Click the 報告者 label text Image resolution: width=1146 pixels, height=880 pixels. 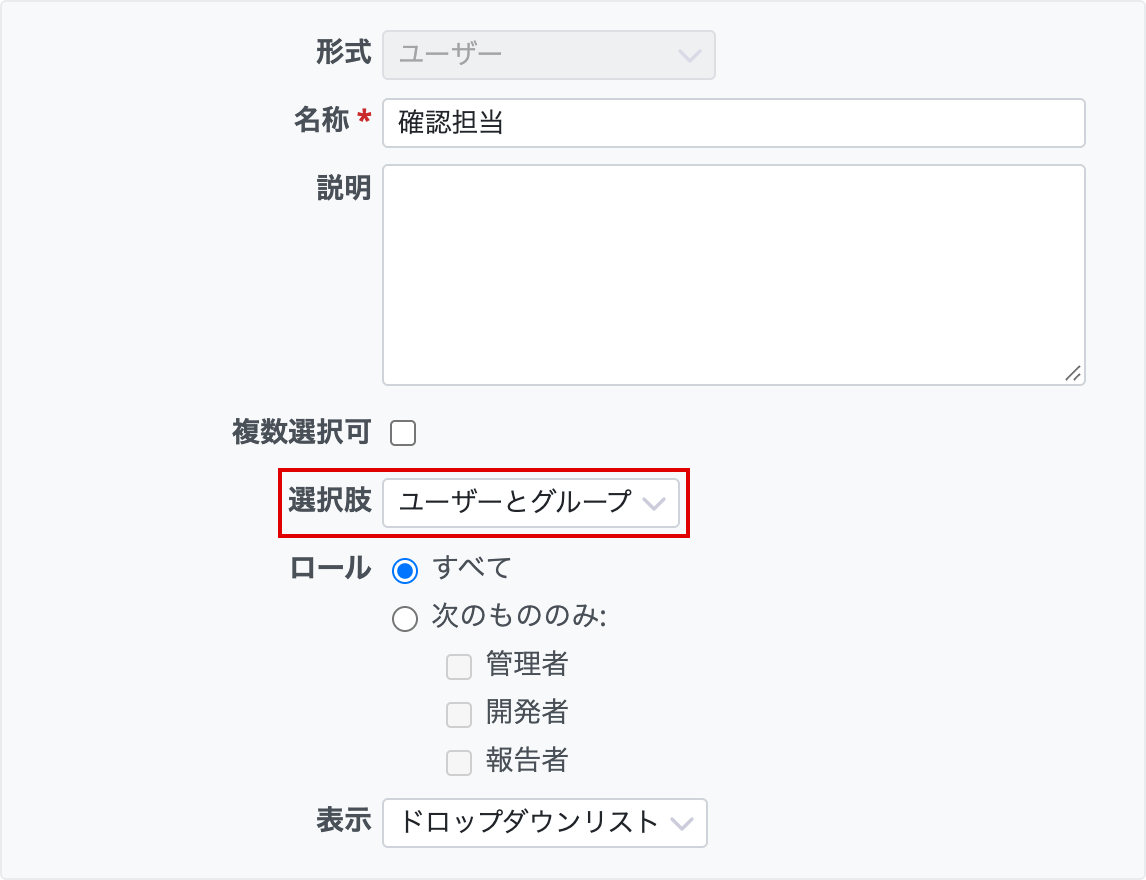coord(527,760)
